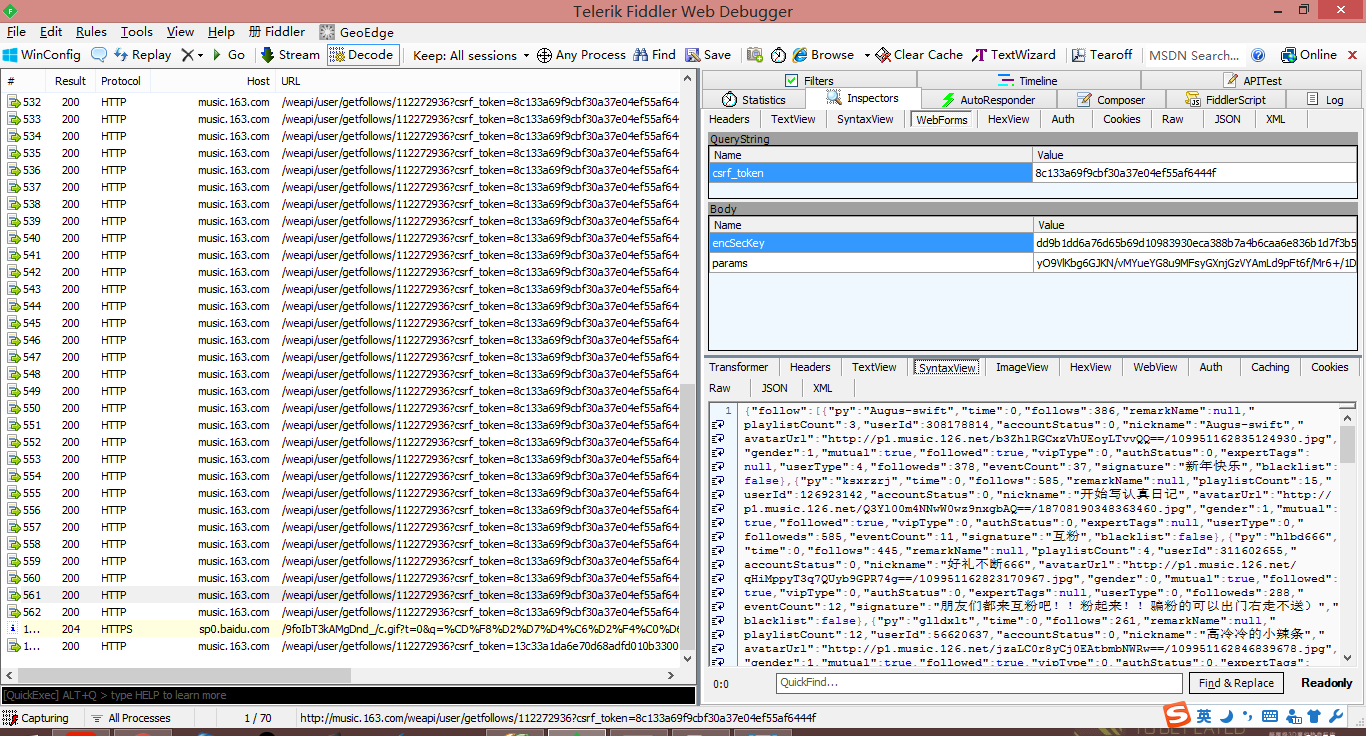Switch to the Filters tab
This screenshot has height=736, width=1366.
tap(809, 81)
